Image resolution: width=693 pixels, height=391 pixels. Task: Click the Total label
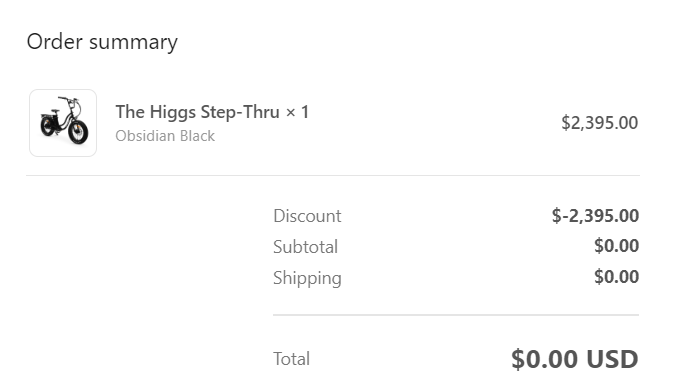[x=291, y=359]
